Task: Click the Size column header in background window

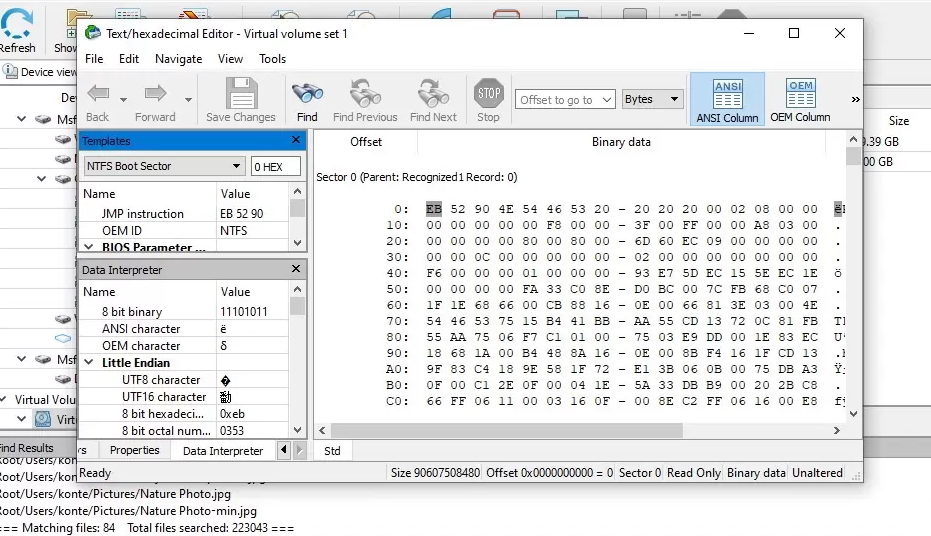Action: point(898,120)
